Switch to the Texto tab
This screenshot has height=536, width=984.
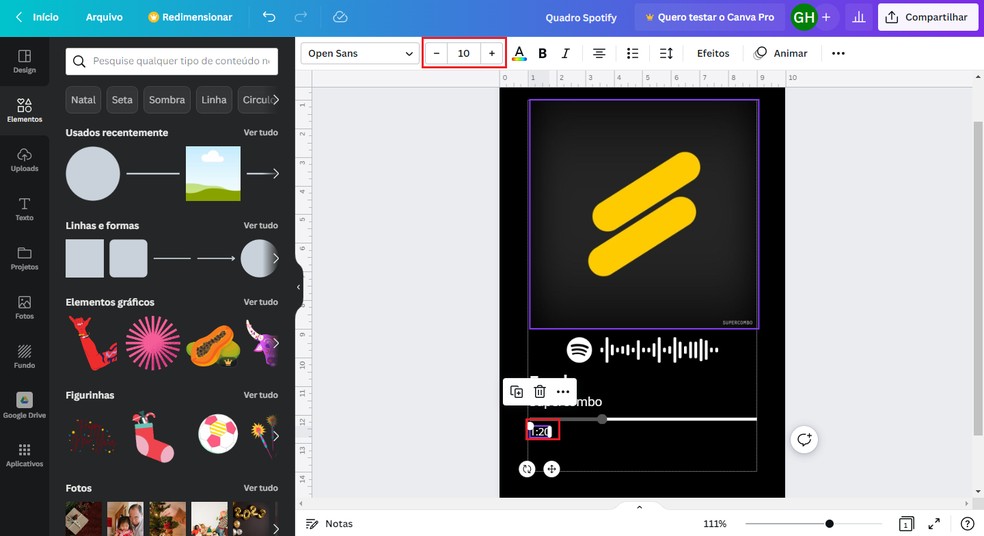coord(24,208)
